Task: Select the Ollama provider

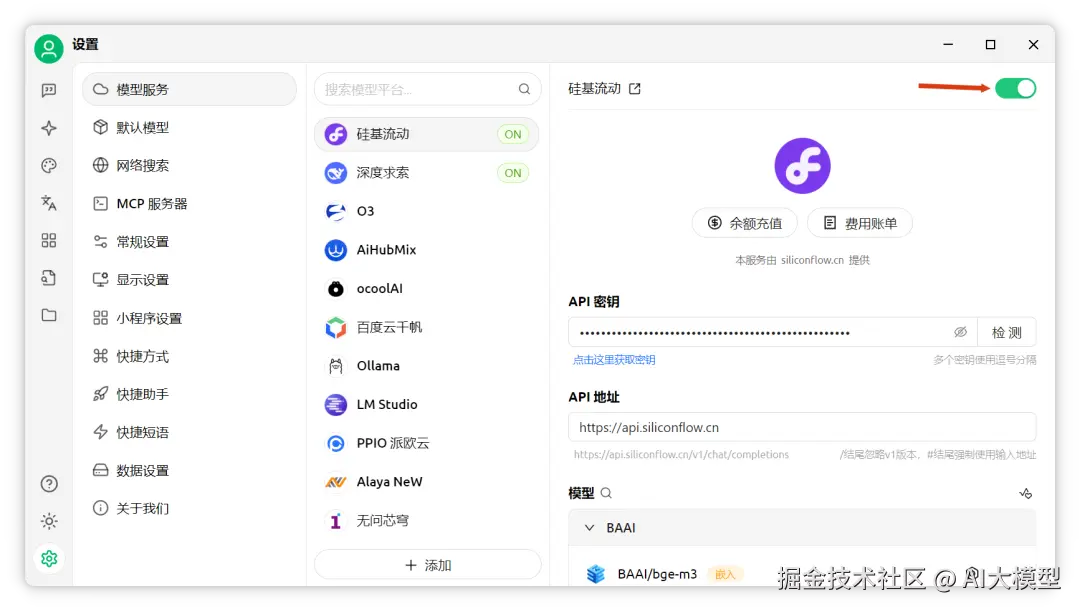Action: point(427,366)
